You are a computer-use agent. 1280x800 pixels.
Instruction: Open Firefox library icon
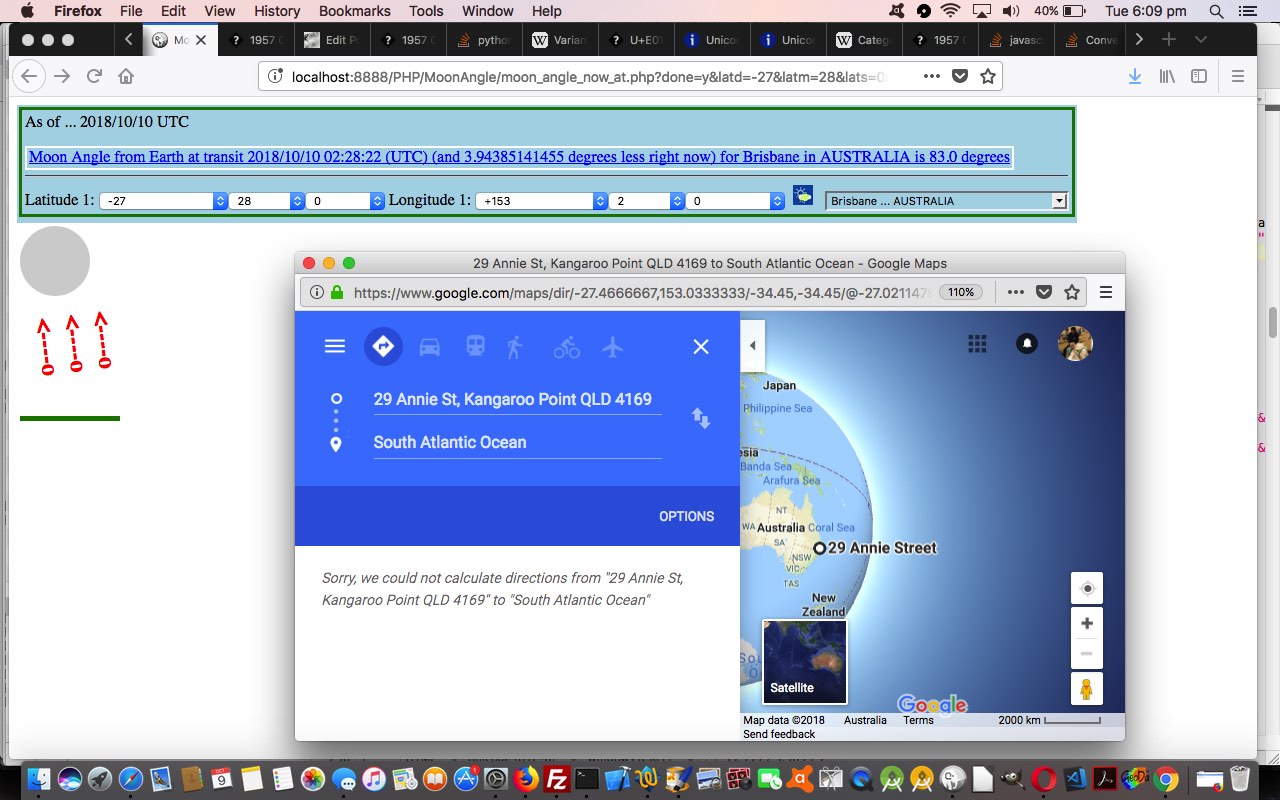click(1167, 76)
